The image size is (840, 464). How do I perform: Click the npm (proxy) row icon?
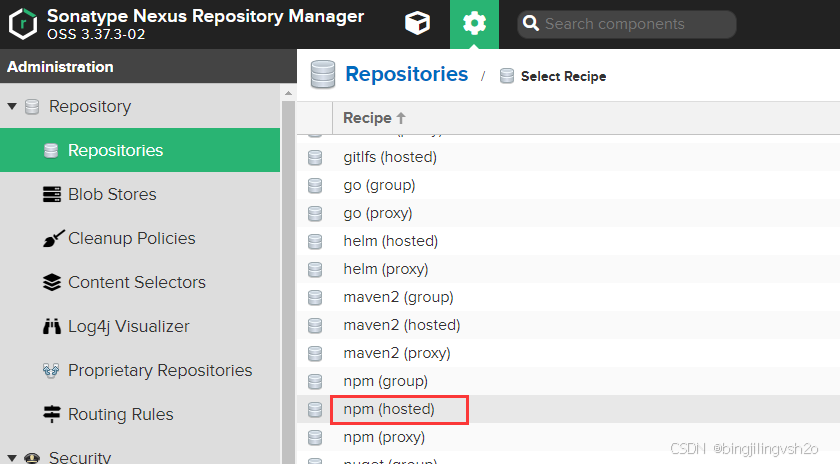tap(315, 437)
